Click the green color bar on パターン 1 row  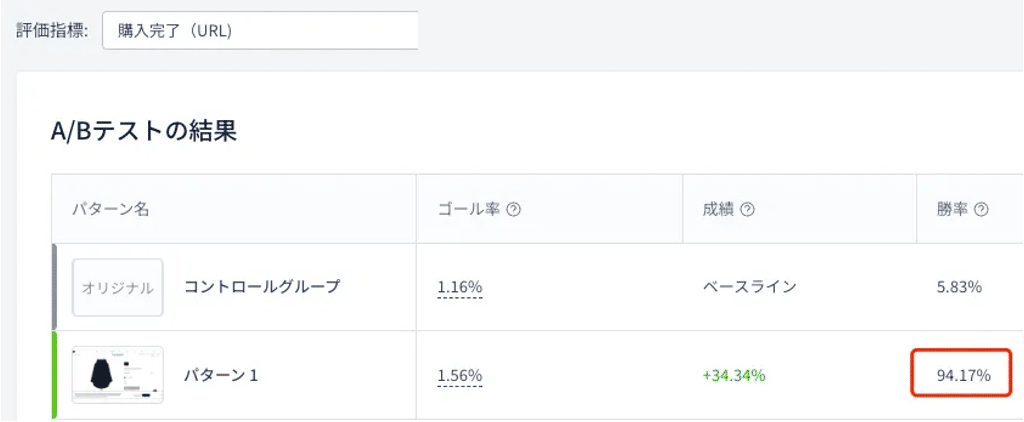(x=54, y=375)
